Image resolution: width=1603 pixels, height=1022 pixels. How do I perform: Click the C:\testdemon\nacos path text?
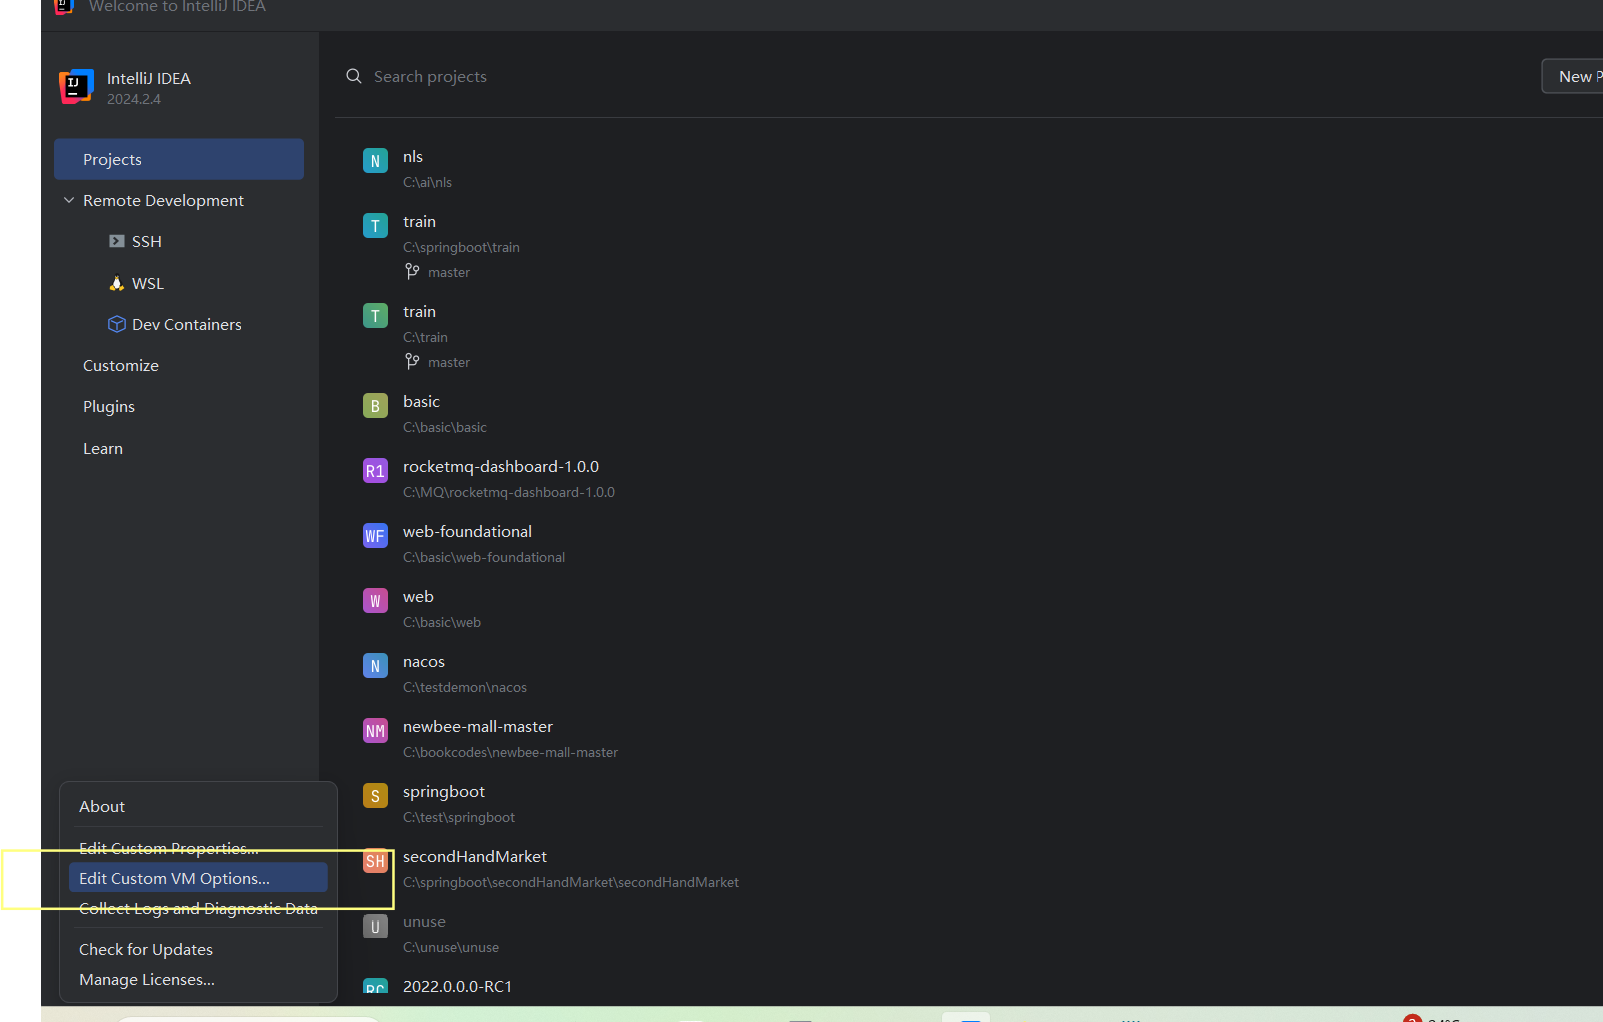tap(465, 687)
